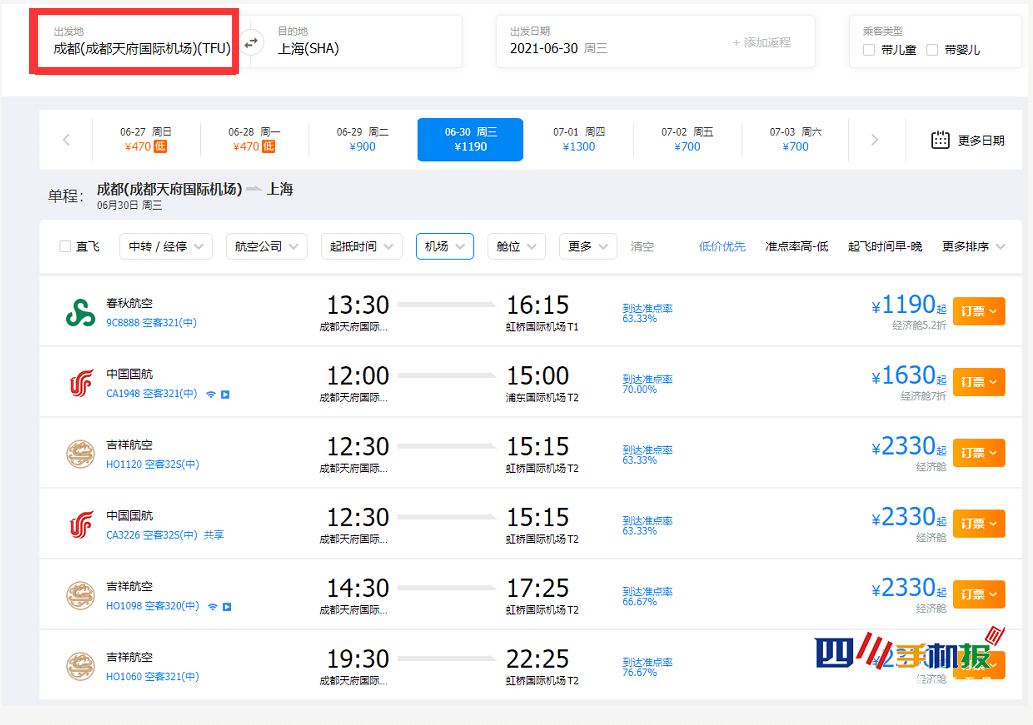
Task: Select the 06-28 周一 ¥470 date tab
Action: point(254,140)
